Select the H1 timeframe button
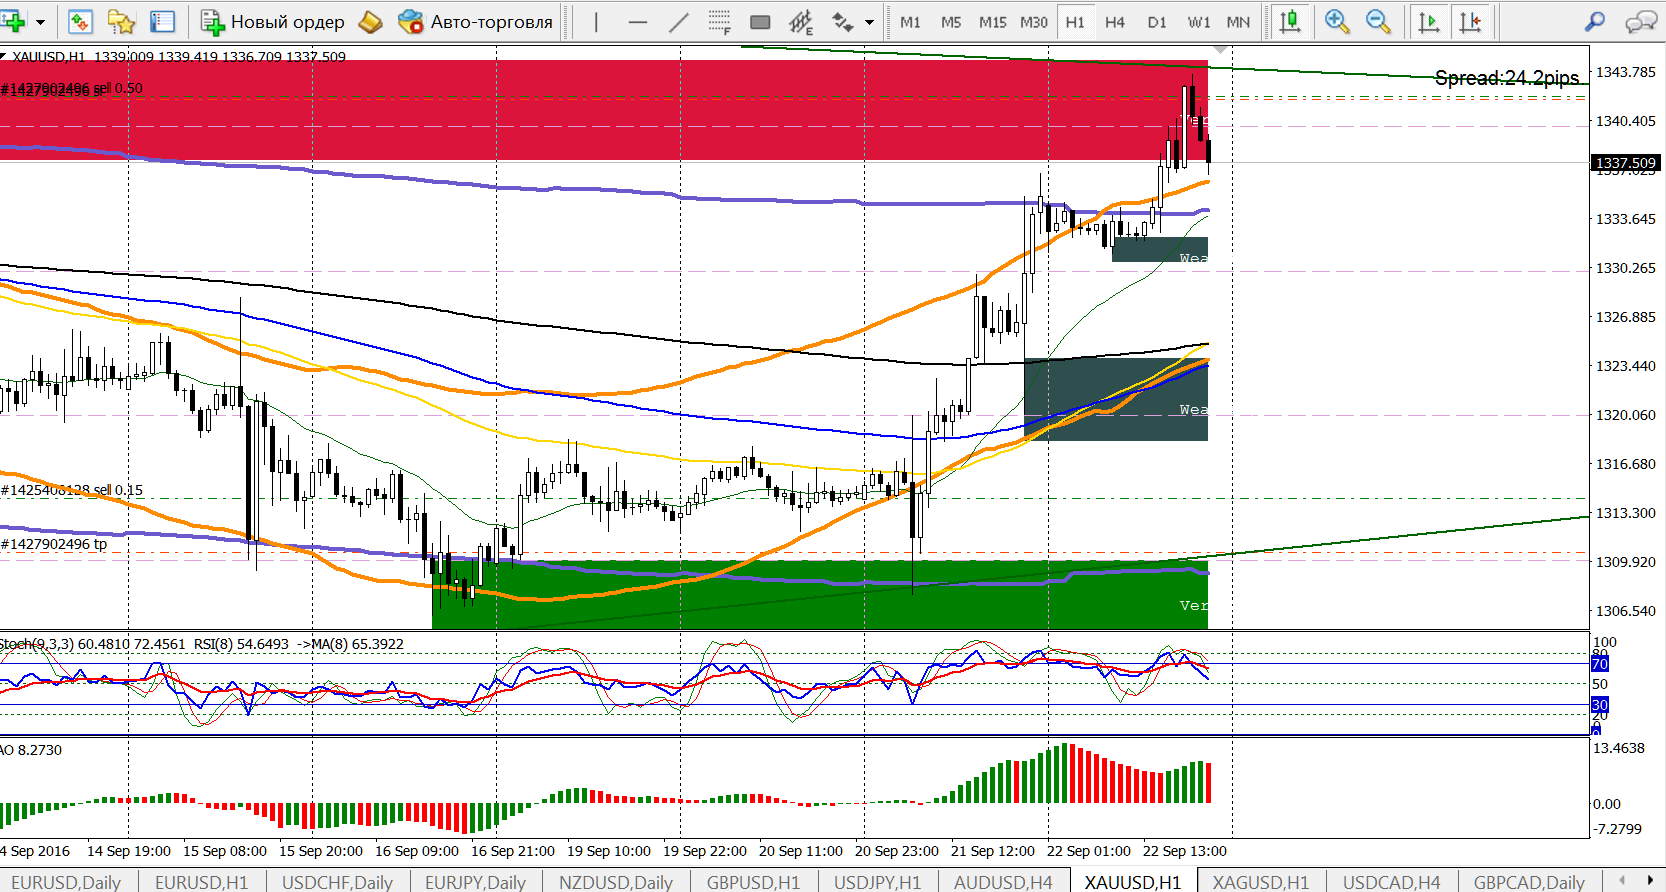Image resolution: width=1666 pixels, height=892 pixels. pos(1075,22)
